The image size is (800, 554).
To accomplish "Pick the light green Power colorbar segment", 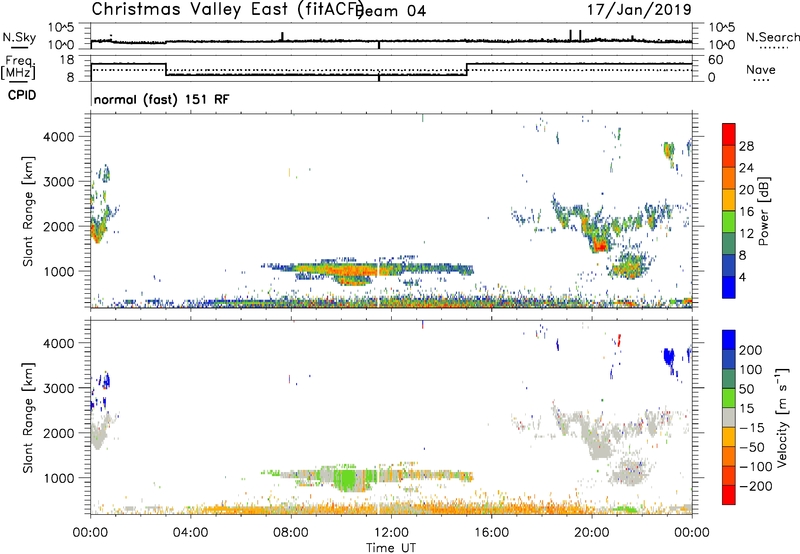I will (729, 221).
